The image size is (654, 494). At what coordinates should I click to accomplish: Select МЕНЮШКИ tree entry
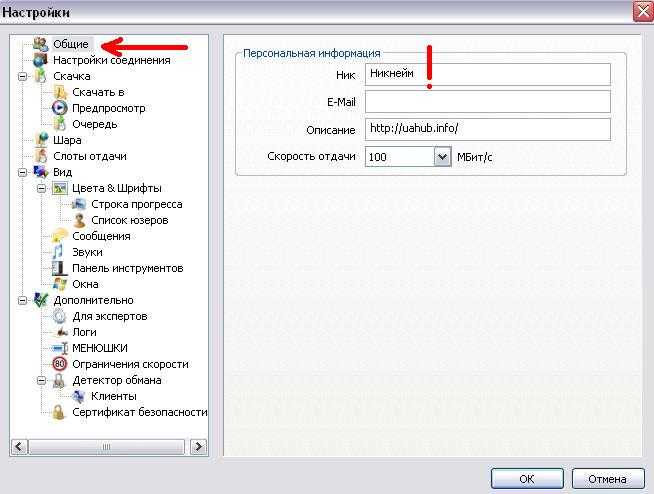[x=100, y=348]
